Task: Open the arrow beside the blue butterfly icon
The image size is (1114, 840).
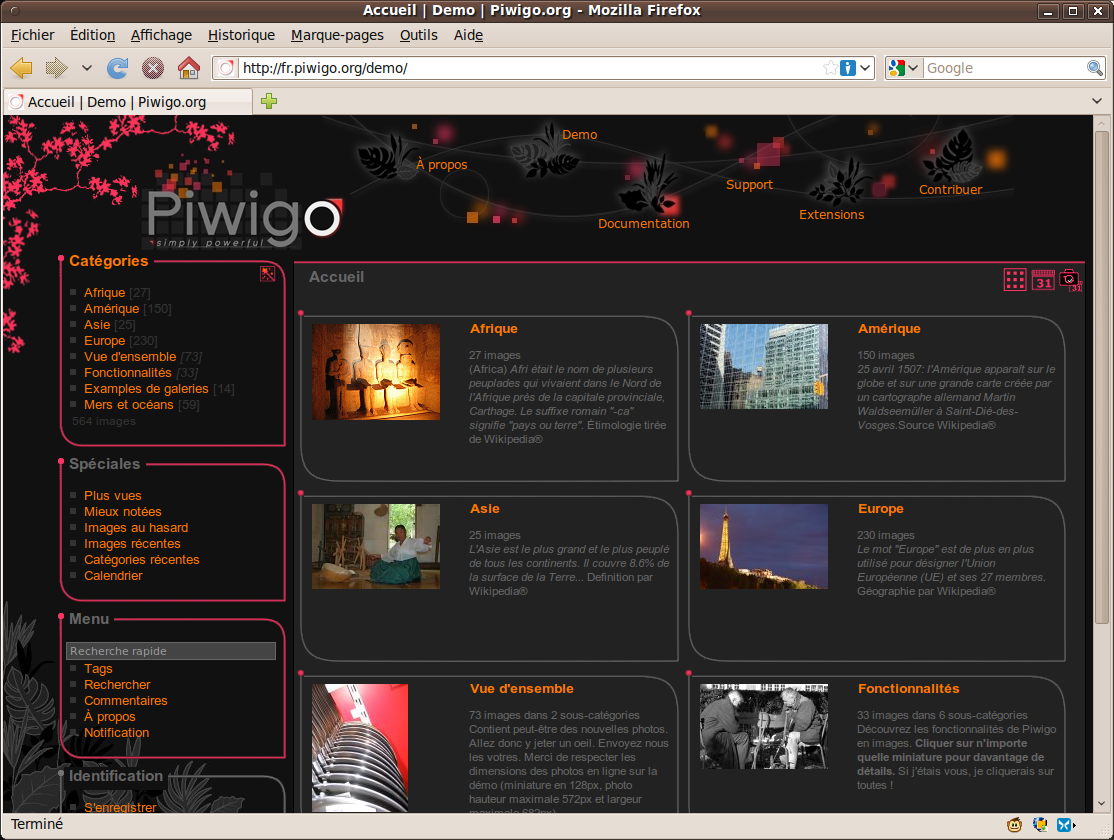Action: 1074,824
